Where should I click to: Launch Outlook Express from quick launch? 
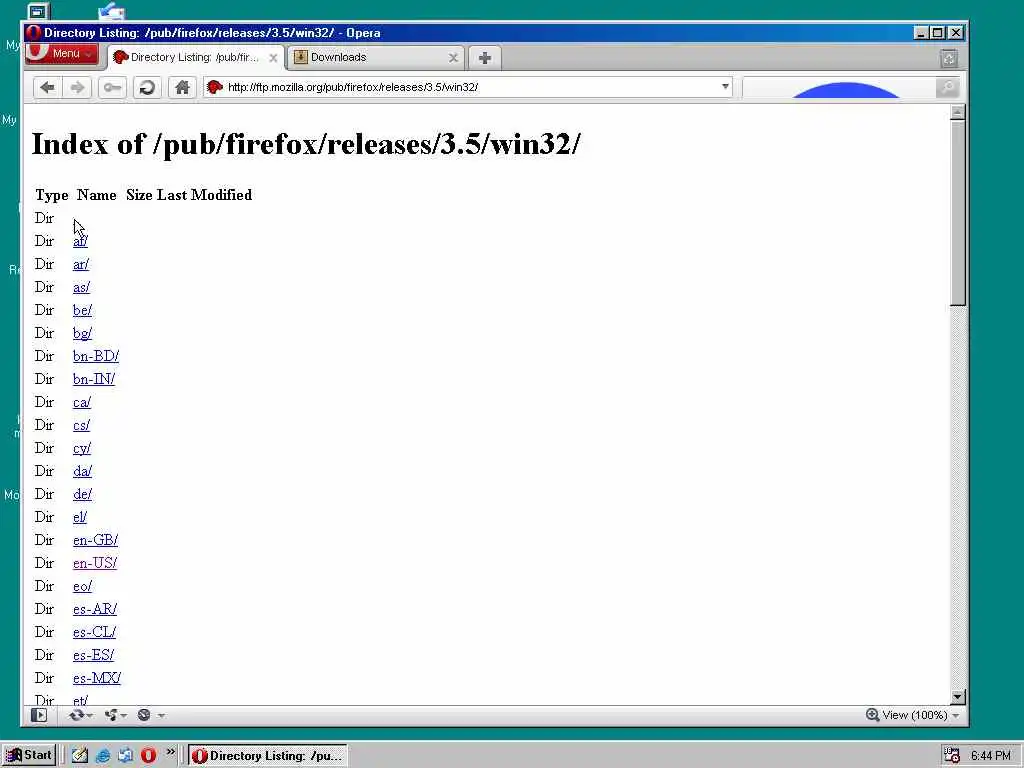pyautogui.click(x=125, y=756)
